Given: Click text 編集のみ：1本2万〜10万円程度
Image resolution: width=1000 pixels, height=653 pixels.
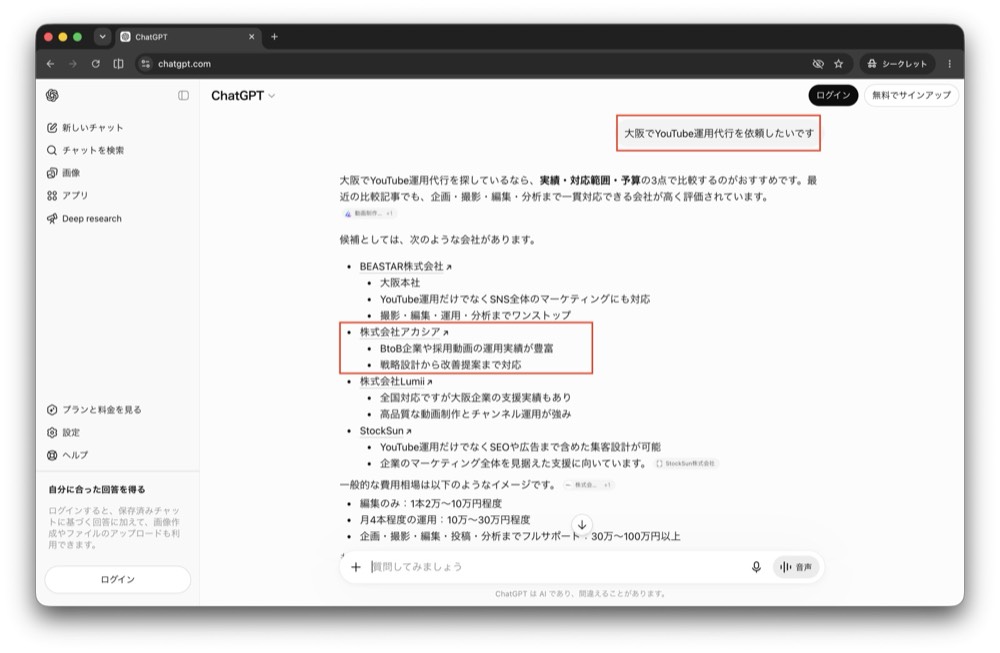Looking at the screenshot, I should [430, 503].
